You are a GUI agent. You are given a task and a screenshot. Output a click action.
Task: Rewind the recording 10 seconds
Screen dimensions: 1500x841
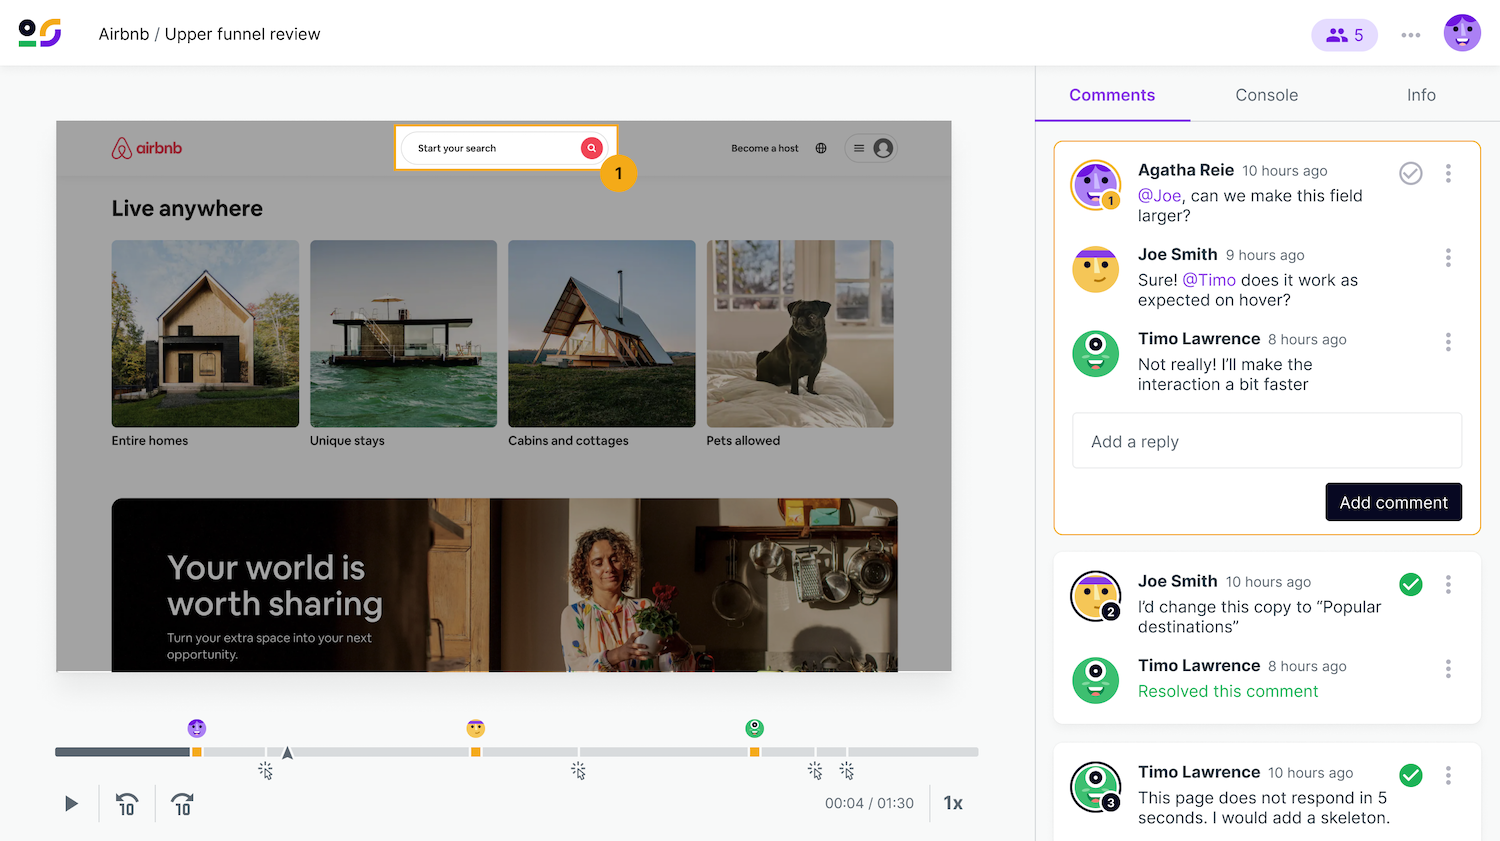click(x=127, y=804)
